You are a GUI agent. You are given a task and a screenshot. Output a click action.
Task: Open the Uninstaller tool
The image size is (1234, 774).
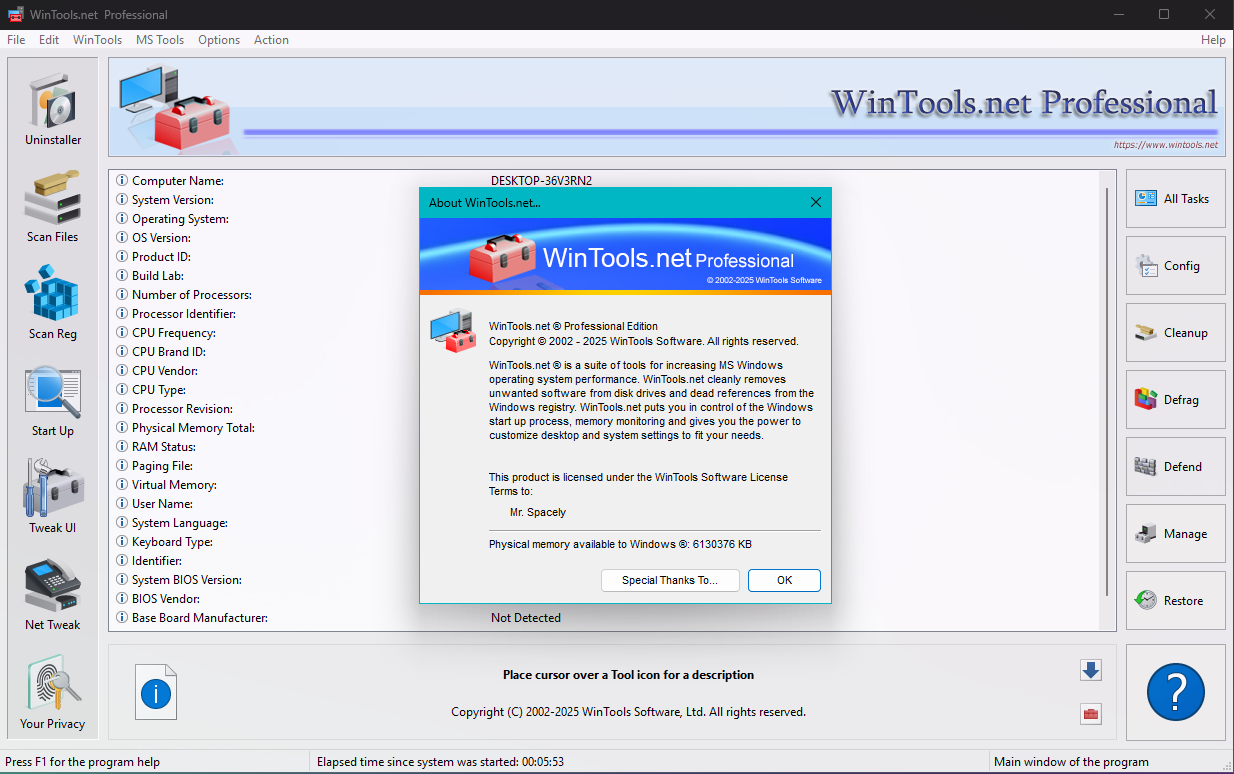[x=53, y=108]
